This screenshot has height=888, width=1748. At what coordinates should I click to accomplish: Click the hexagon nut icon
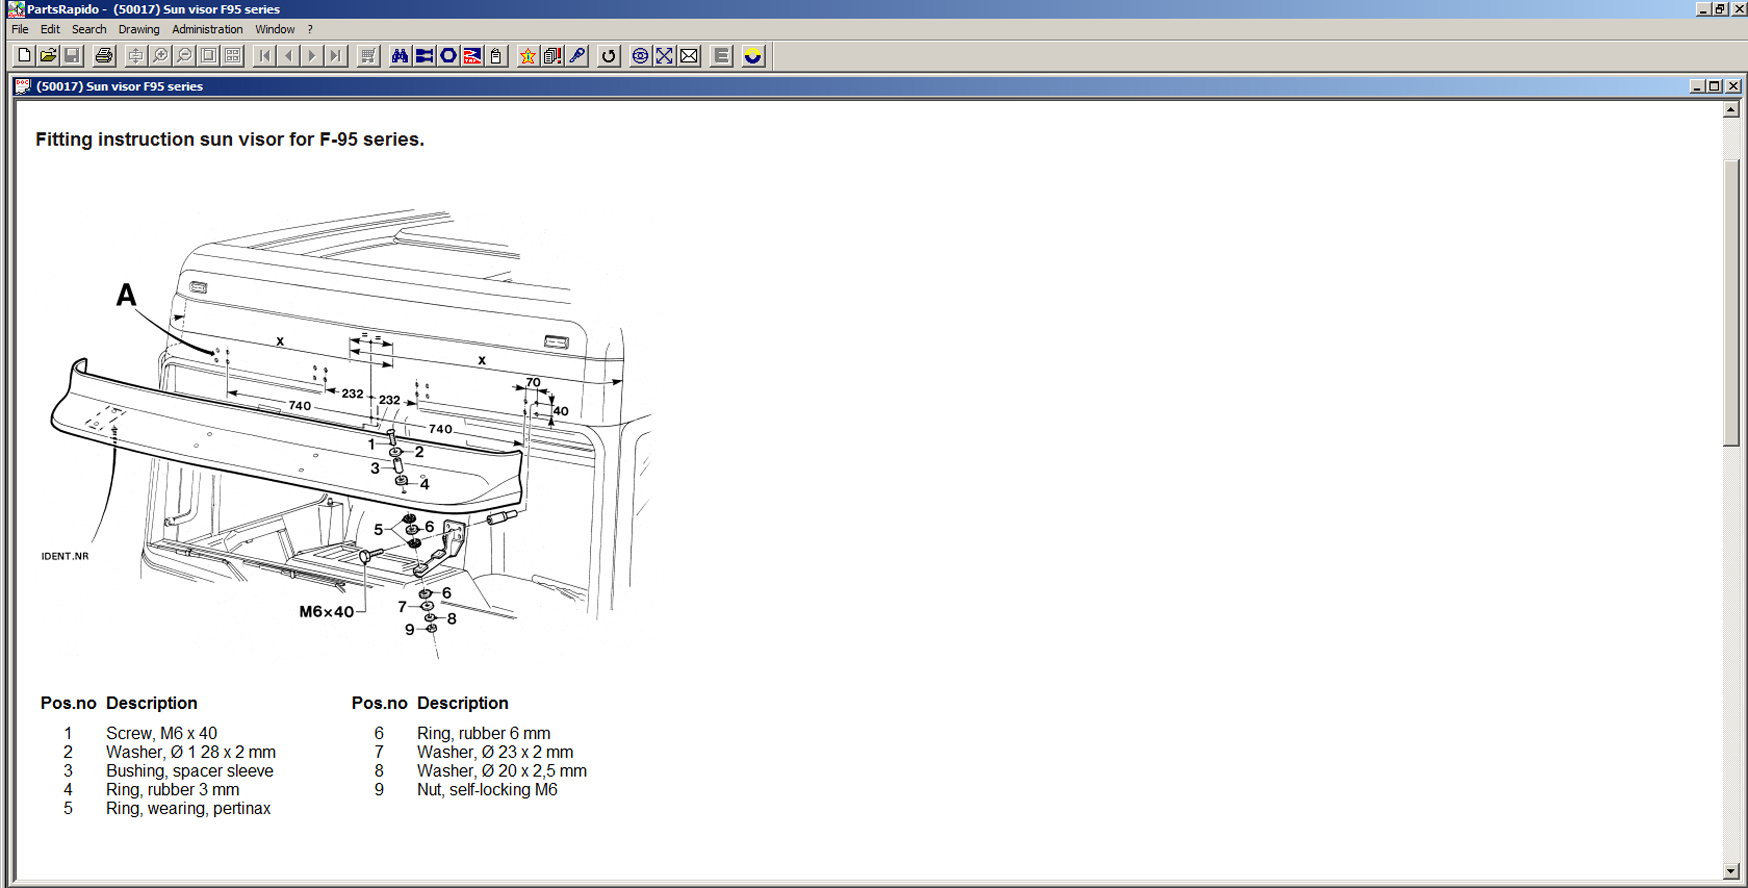[x=448, y=56]
